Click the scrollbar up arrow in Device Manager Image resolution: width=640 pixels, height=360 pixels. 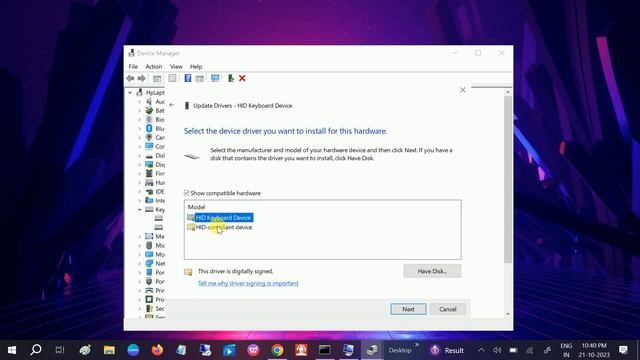(x=508, y=92)
